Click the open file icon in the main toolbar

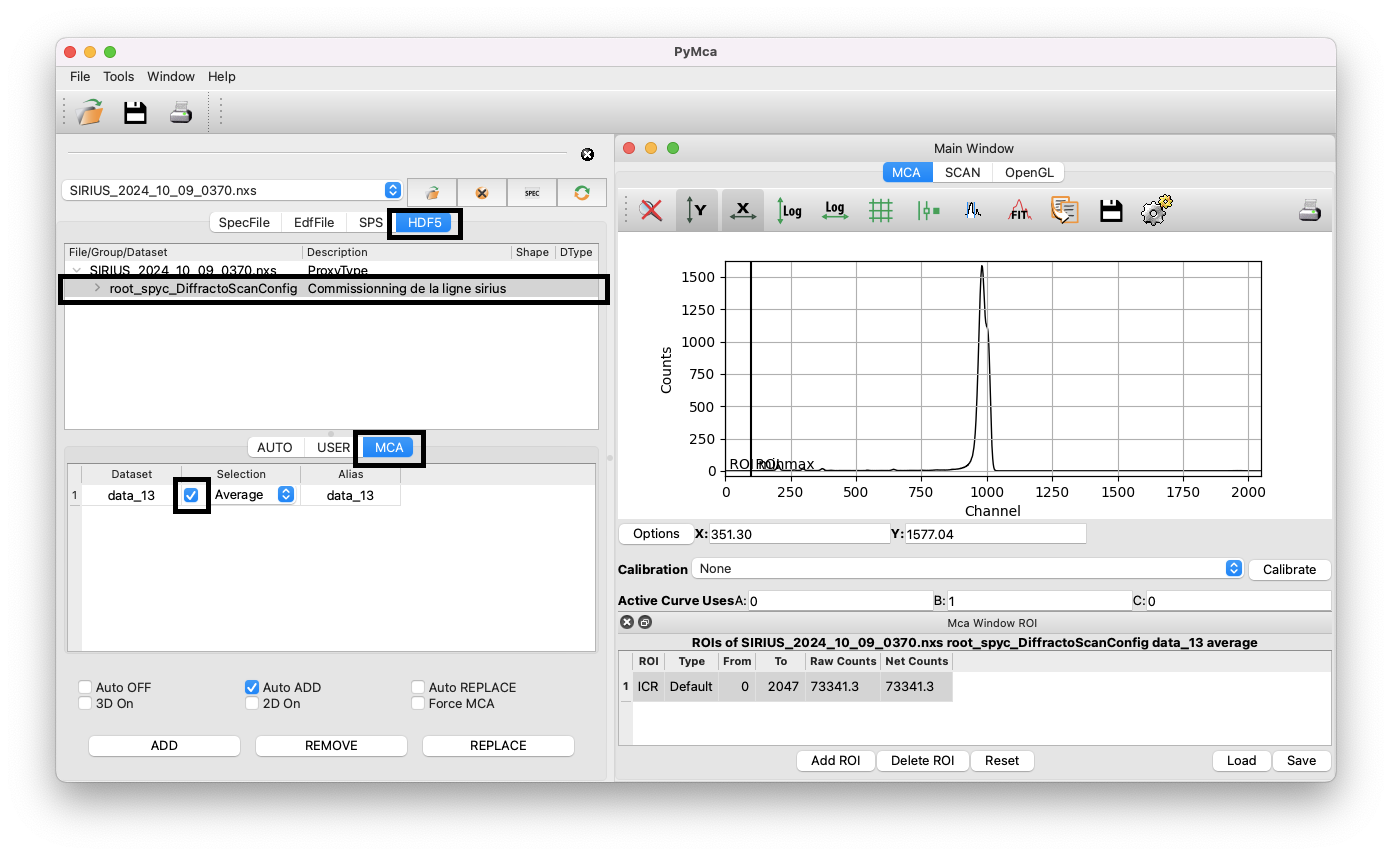pyautogui.click(x=91, y=112)
